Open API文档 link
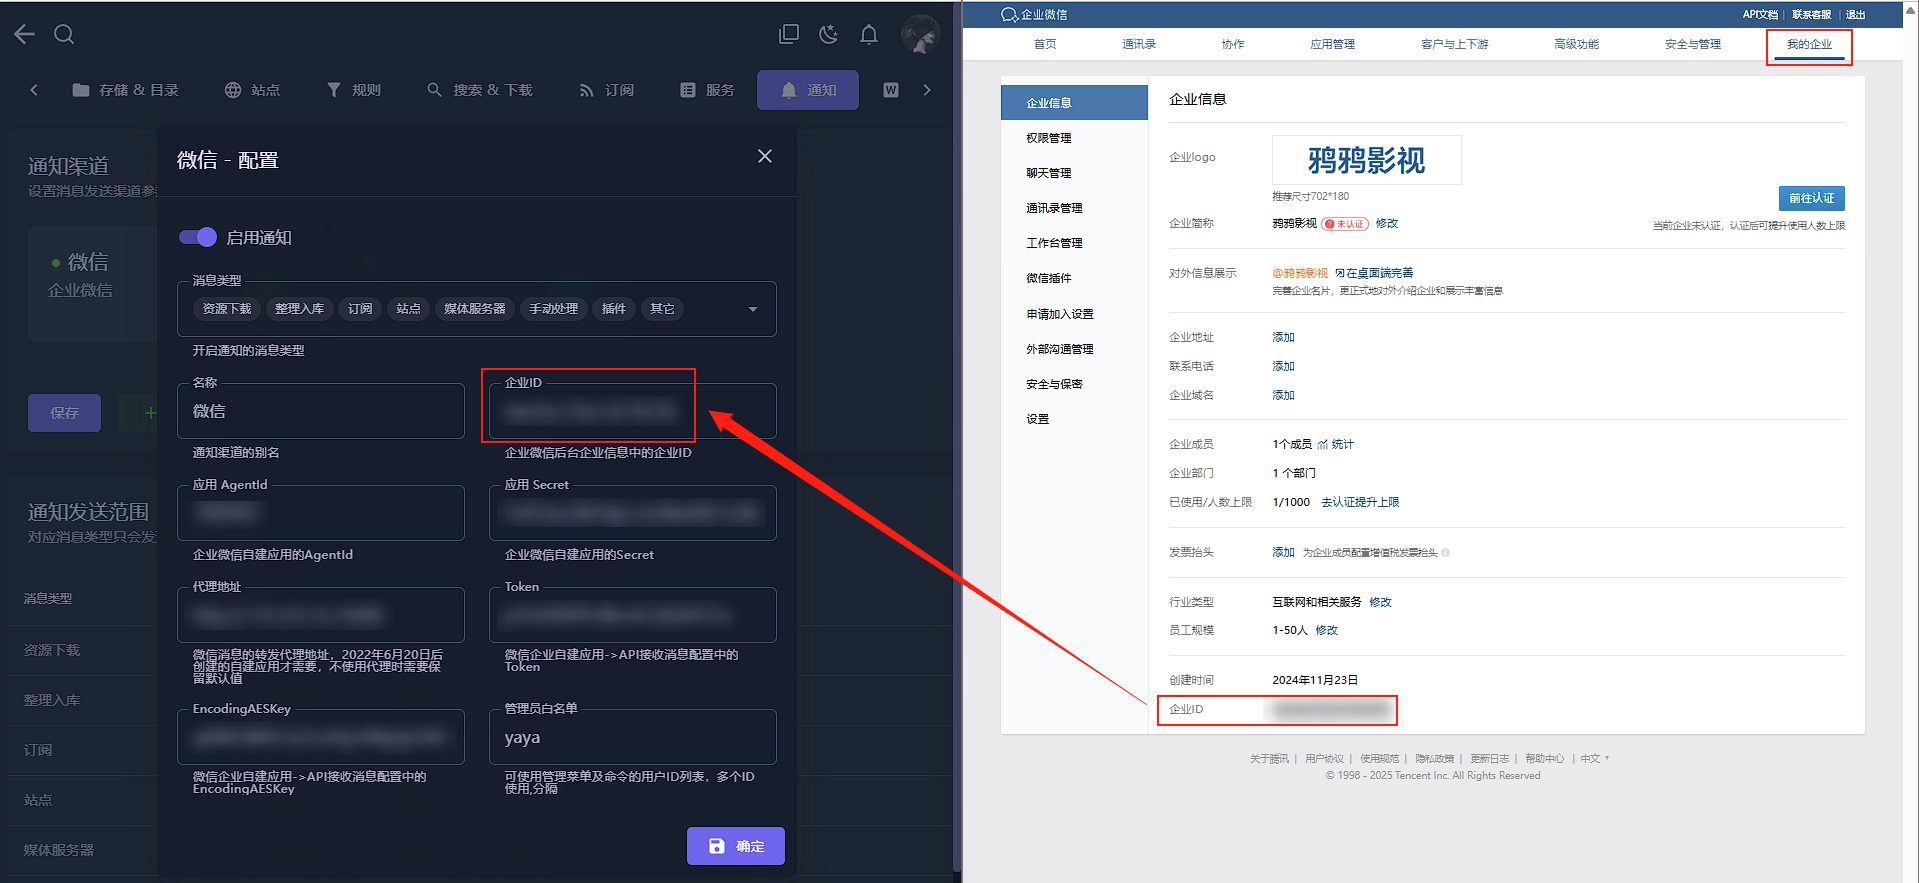This screenshot has height=883, width=1919. coord(1760,15)
